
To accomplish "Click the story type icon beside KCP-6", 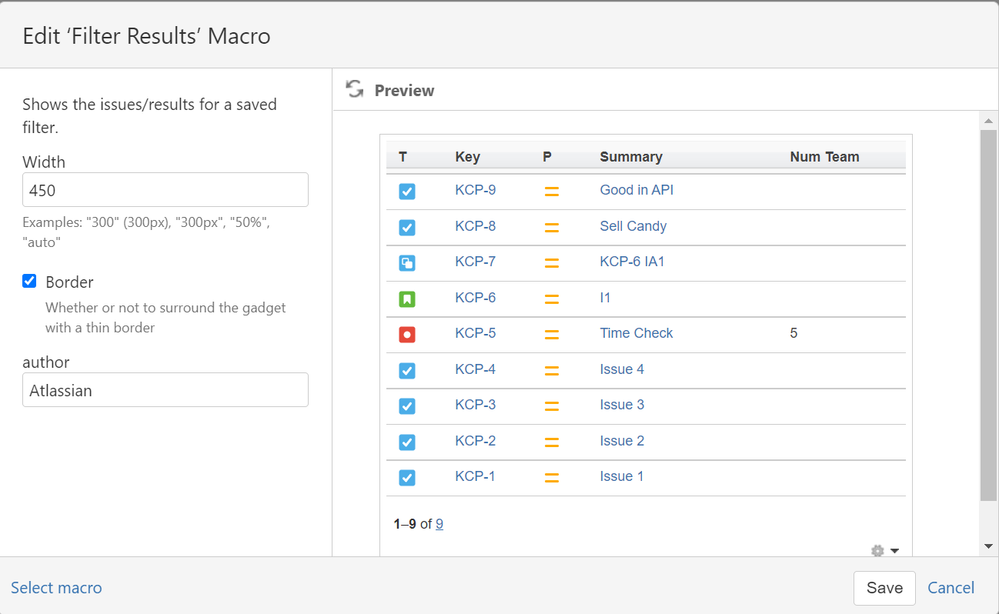I will tap(406, 298).
